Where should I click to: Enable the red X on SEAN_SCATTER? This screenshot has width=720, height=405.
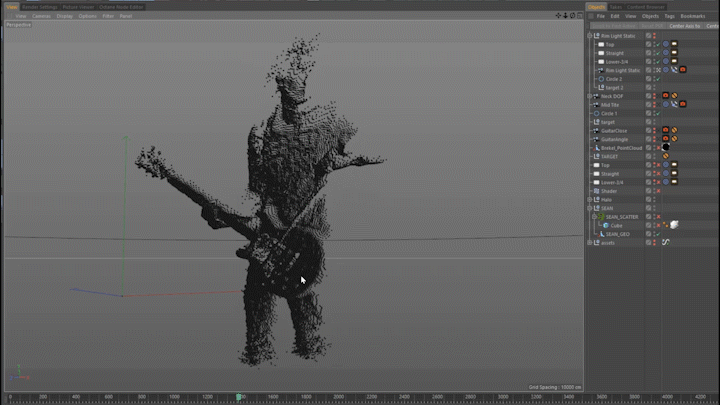658,217
